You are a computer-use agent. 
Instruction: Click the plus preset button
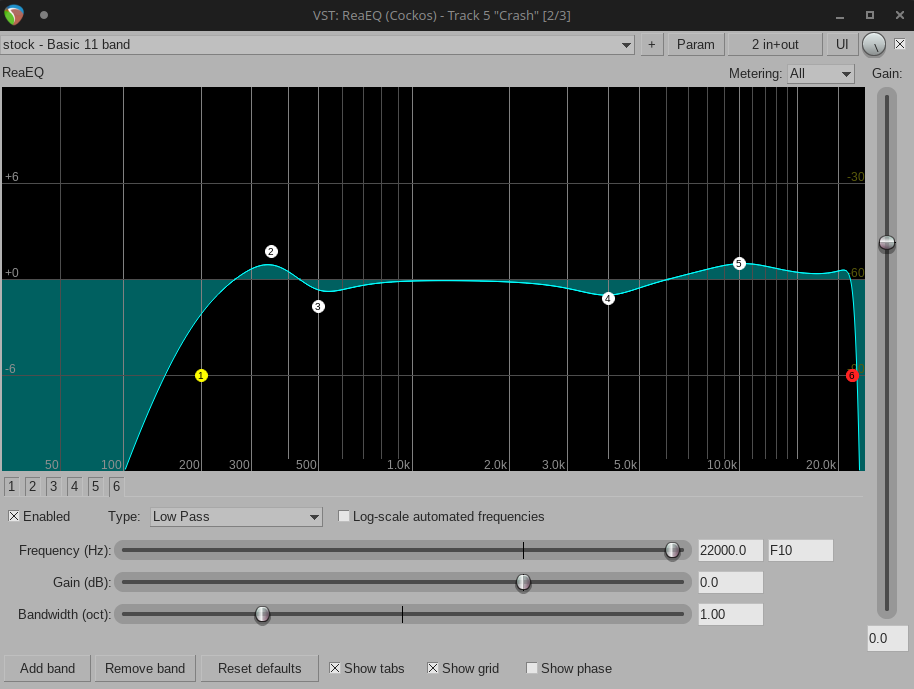652,44
